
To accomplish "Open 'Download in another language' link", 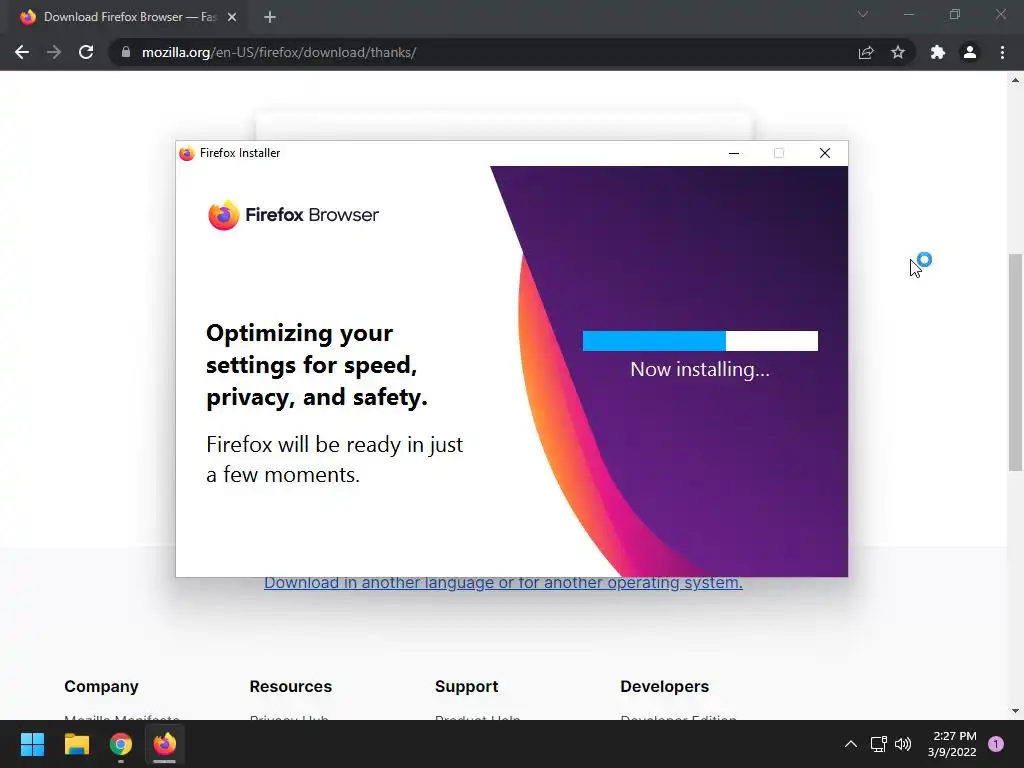I will (x=503, y=583).
